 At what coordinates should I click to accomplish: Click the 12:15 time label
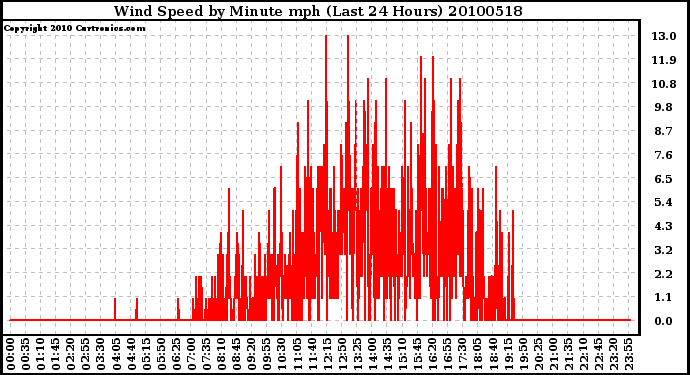tap(327, 355)
